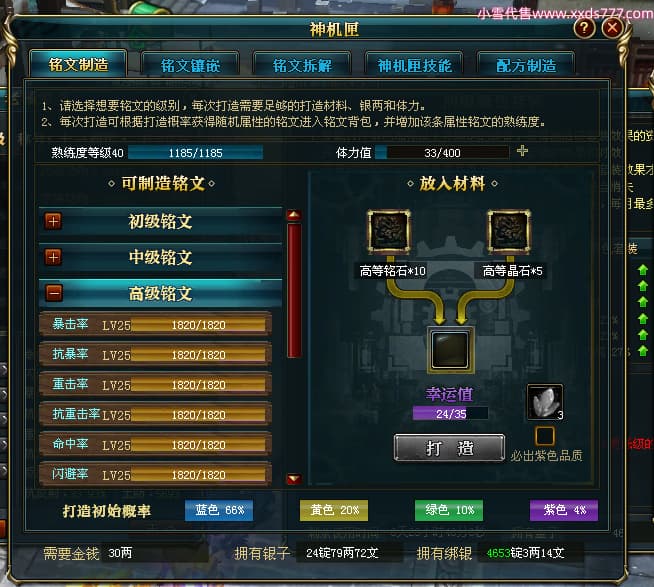
Task: Click the 高等铭石 material slot icon
Action: [x=389, y=232]
